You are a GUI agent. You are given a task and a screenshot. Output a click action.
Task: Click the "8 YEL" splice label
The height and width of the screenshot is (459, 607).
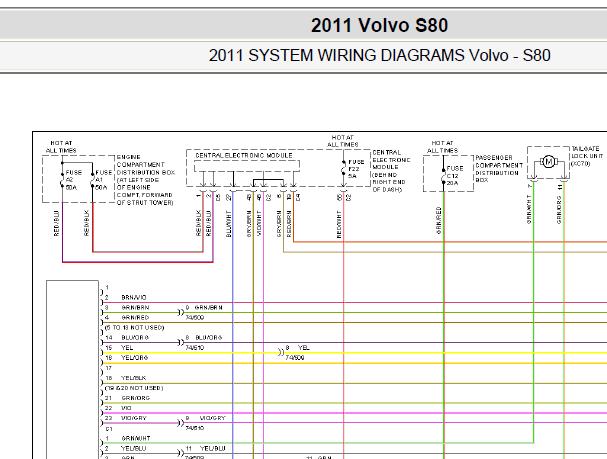pos(297,348)
